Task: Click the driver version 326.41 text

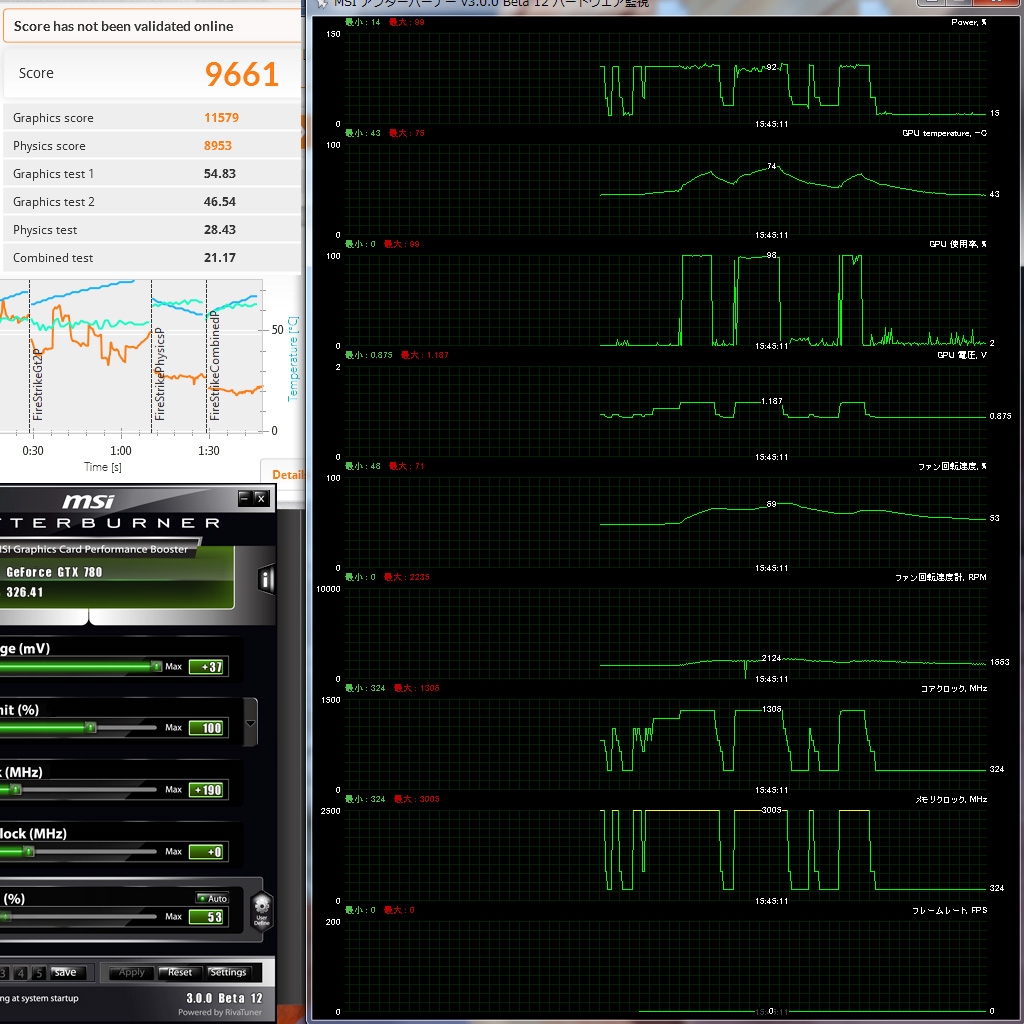Action: tap(25, 592)
